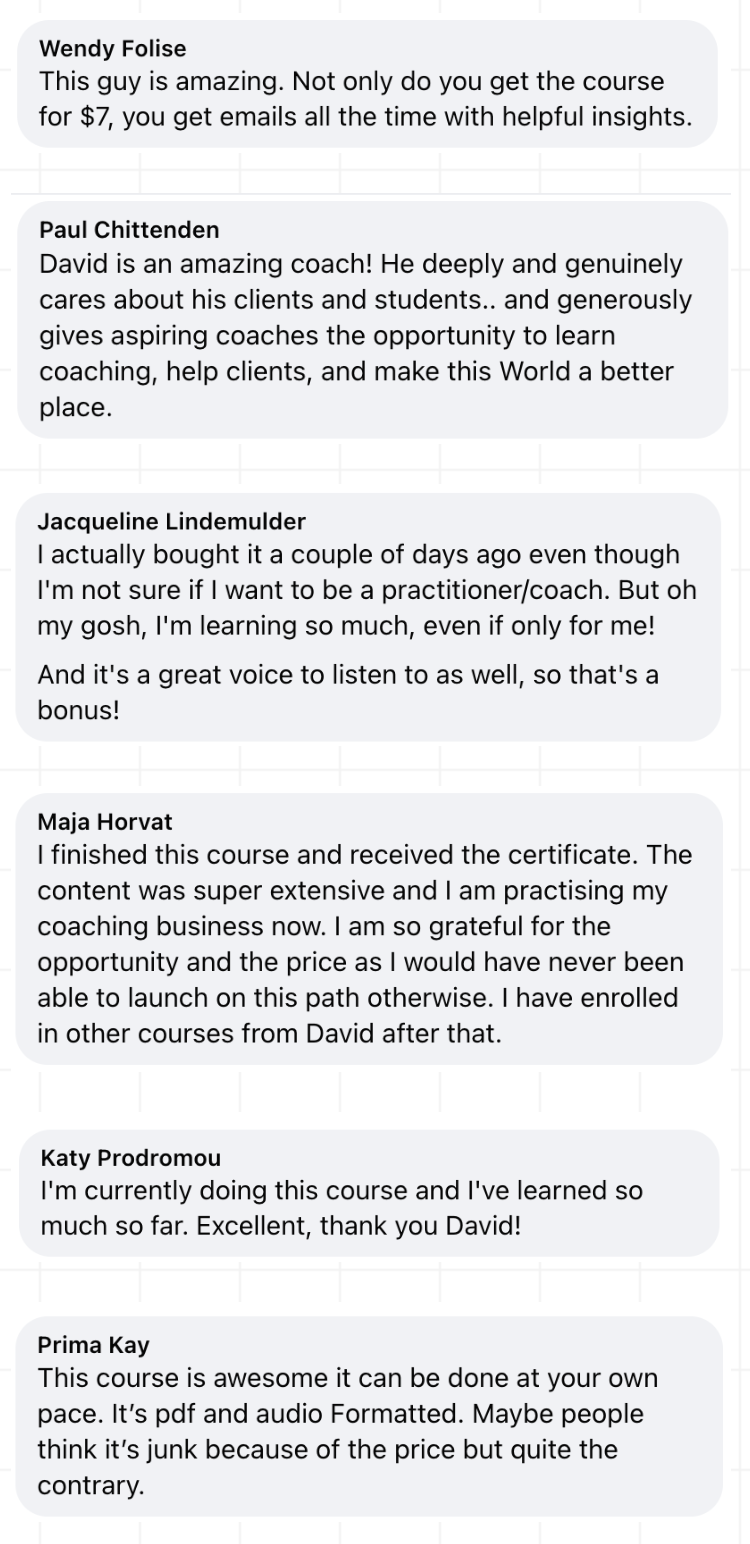This screenshot has height=1544, width=750.
Task: Open Katy Prodromou's name link
Action: (131, 1157)
